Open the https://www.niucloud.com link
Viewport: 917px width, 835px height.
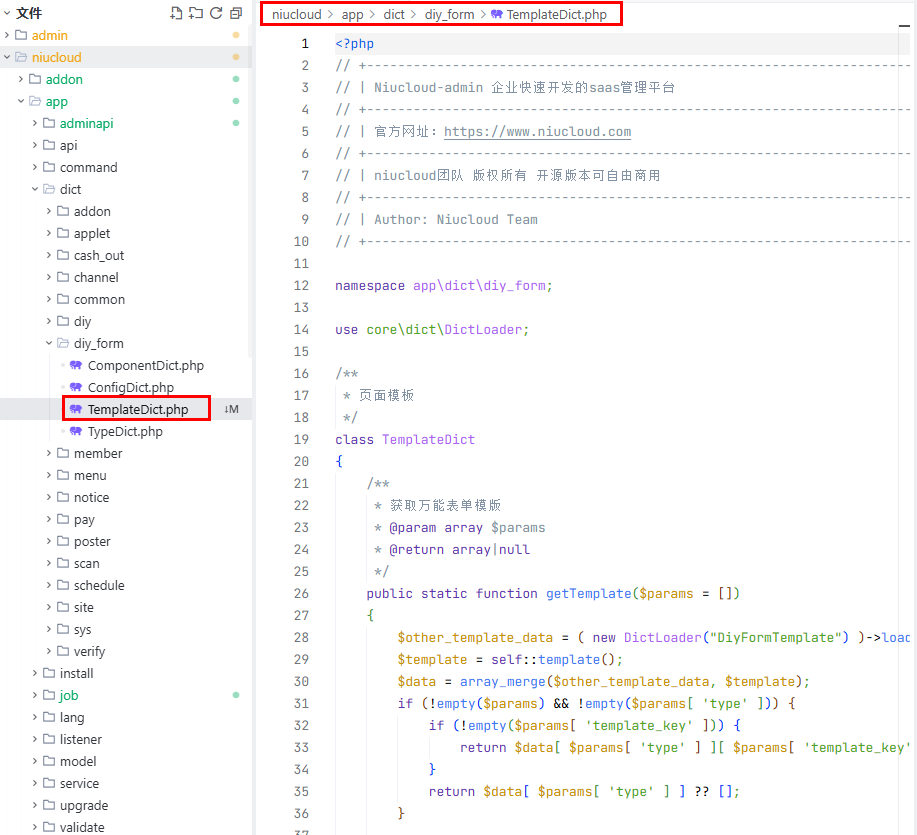(x=537, y=131)
